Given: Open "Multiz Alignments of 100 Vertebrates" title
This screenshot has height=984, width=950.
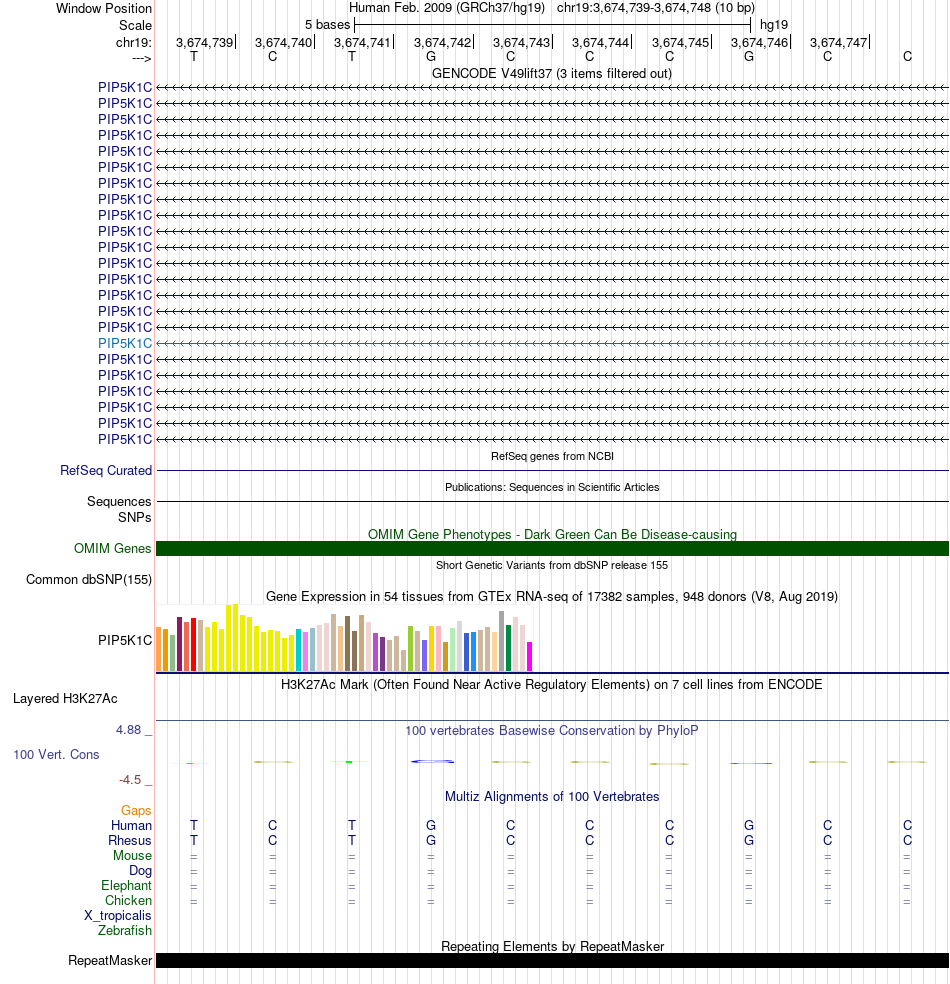Looking at the screenshot, I should [552, 796].
